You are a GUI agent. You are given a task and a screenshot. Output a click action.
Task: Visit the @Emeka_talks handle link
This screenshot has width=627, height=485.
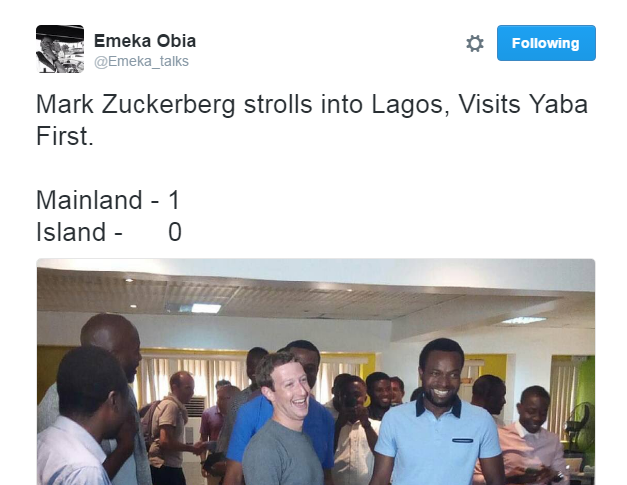(x=141, y=61)
